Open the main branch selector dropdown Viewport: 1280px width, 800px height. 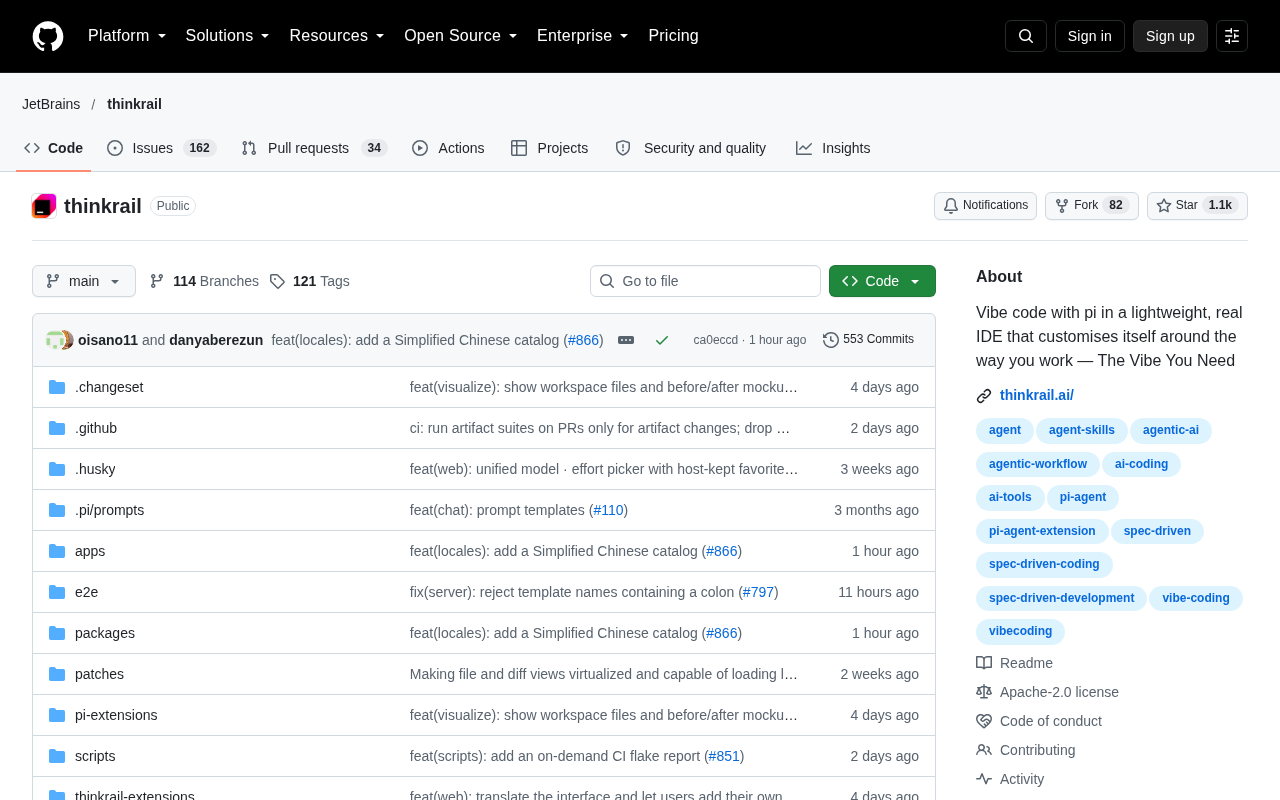[x=84, y=281]
